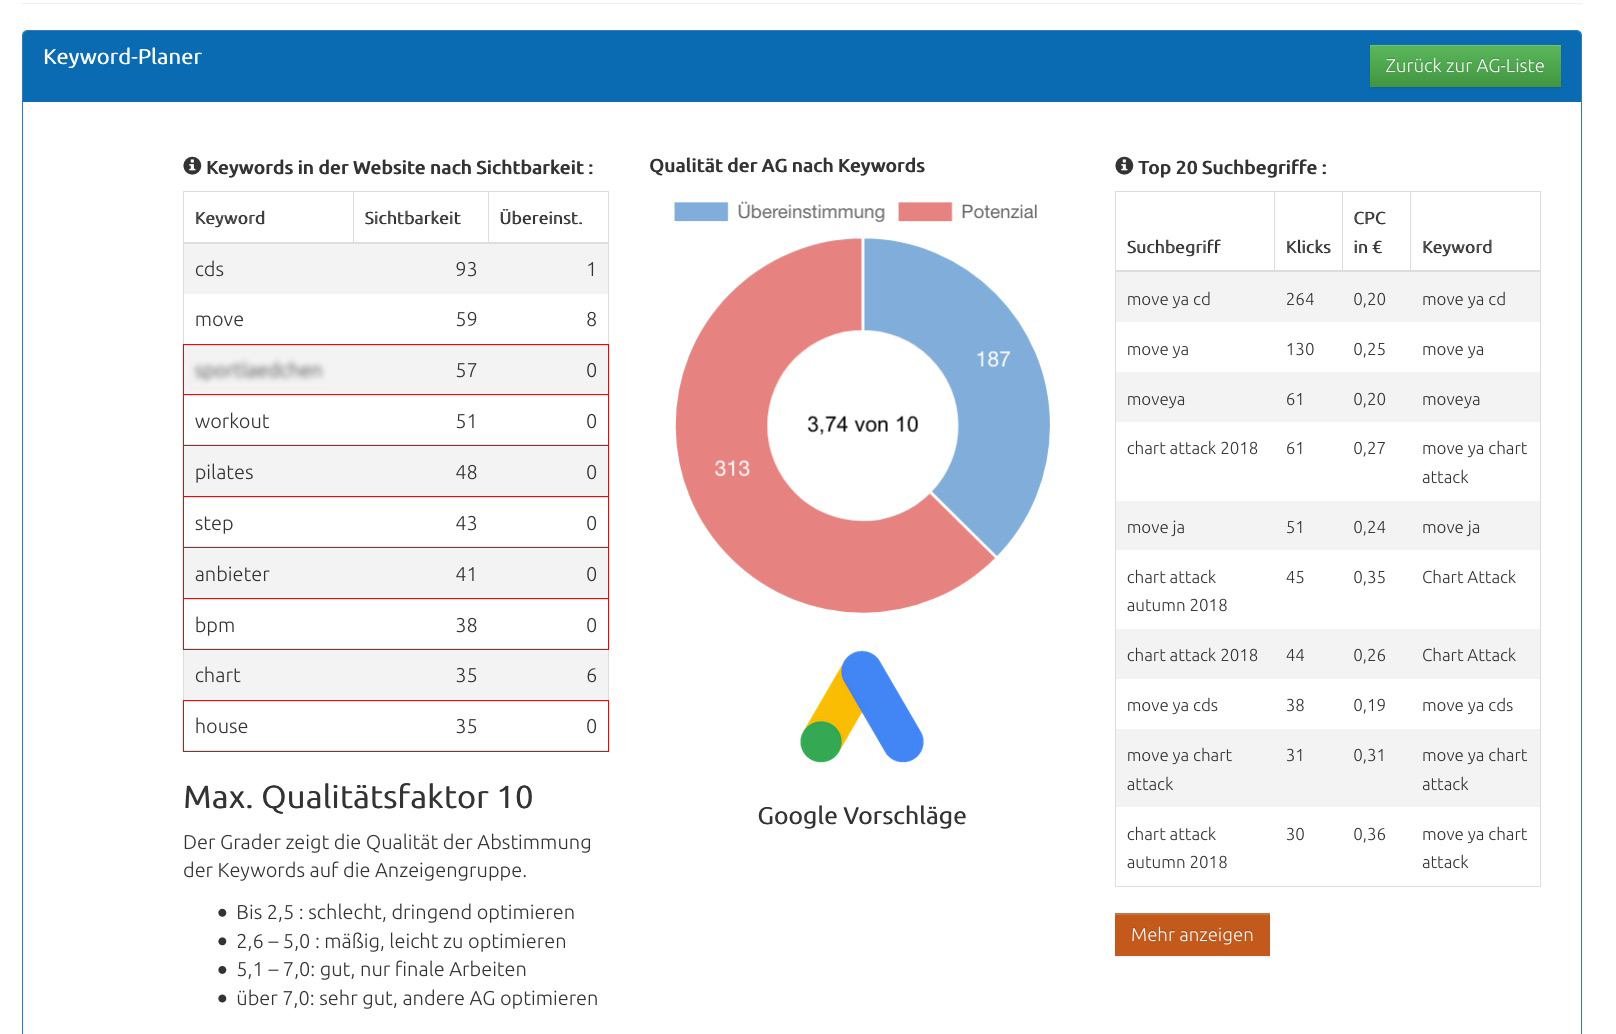Select the 'cds' keyword row
Screen dimensions: 1616x1034
click(396, 269)
